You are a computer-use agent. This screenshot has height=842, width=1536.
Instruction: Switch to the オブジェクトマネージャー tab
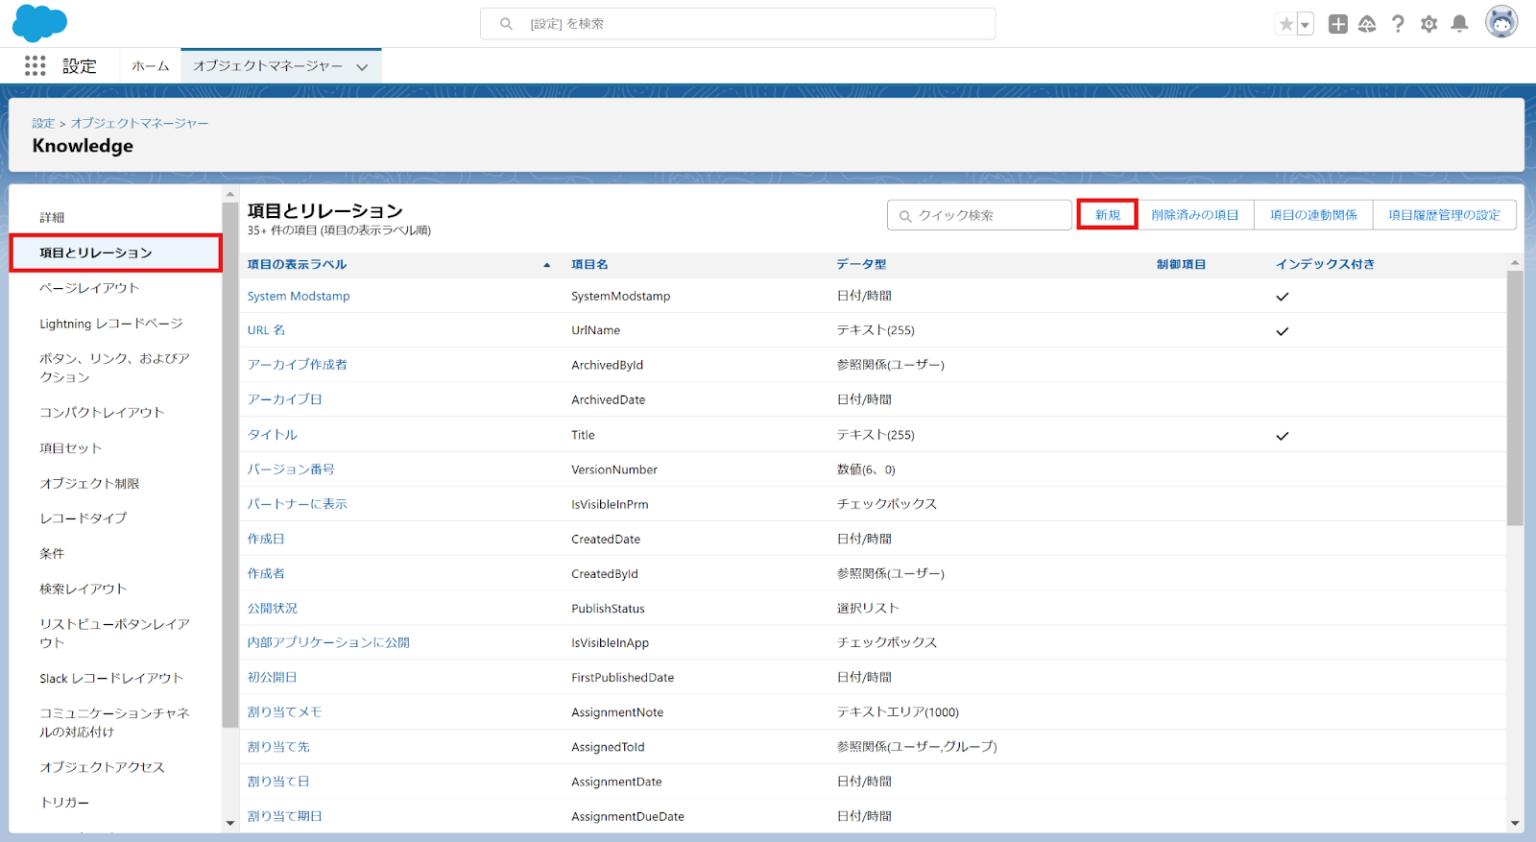(270, 65)
